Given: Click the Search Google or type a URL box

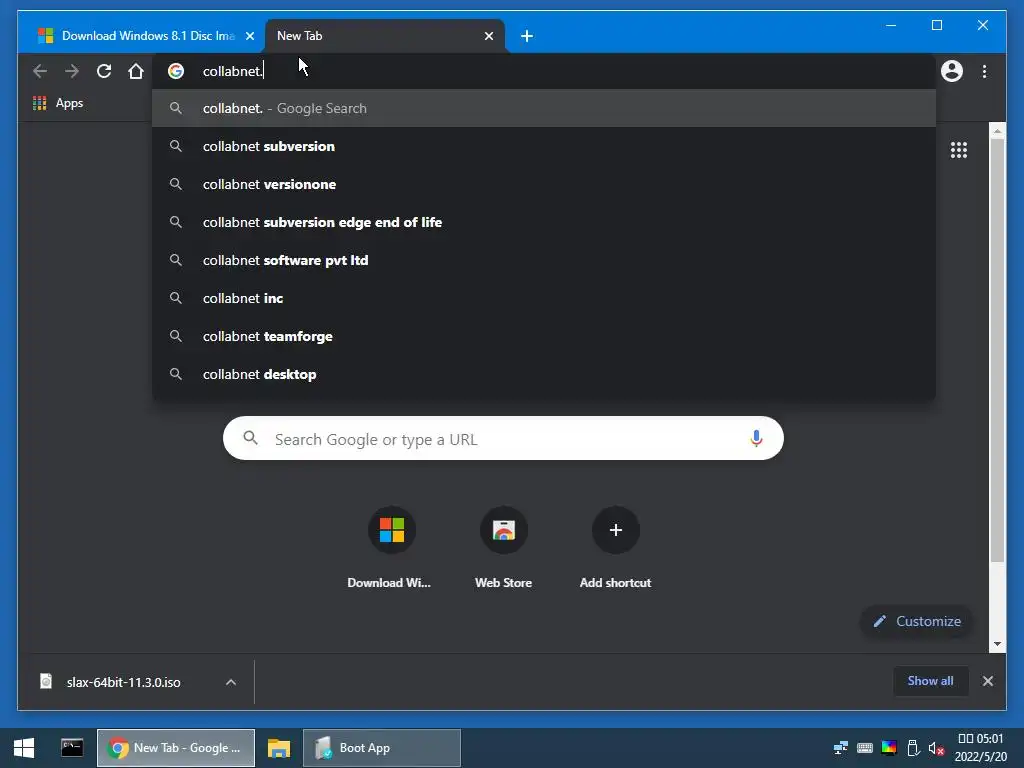Looking at the screenshot, I should 503,438.
